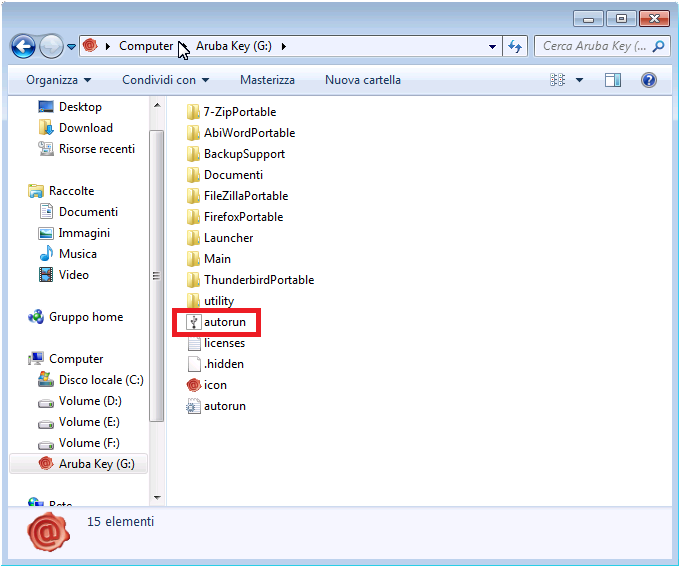The height and width of the screenshot is (569, 683).
Task: Open the ThunderbirdPortable folder
Action: tap(258, 280)
